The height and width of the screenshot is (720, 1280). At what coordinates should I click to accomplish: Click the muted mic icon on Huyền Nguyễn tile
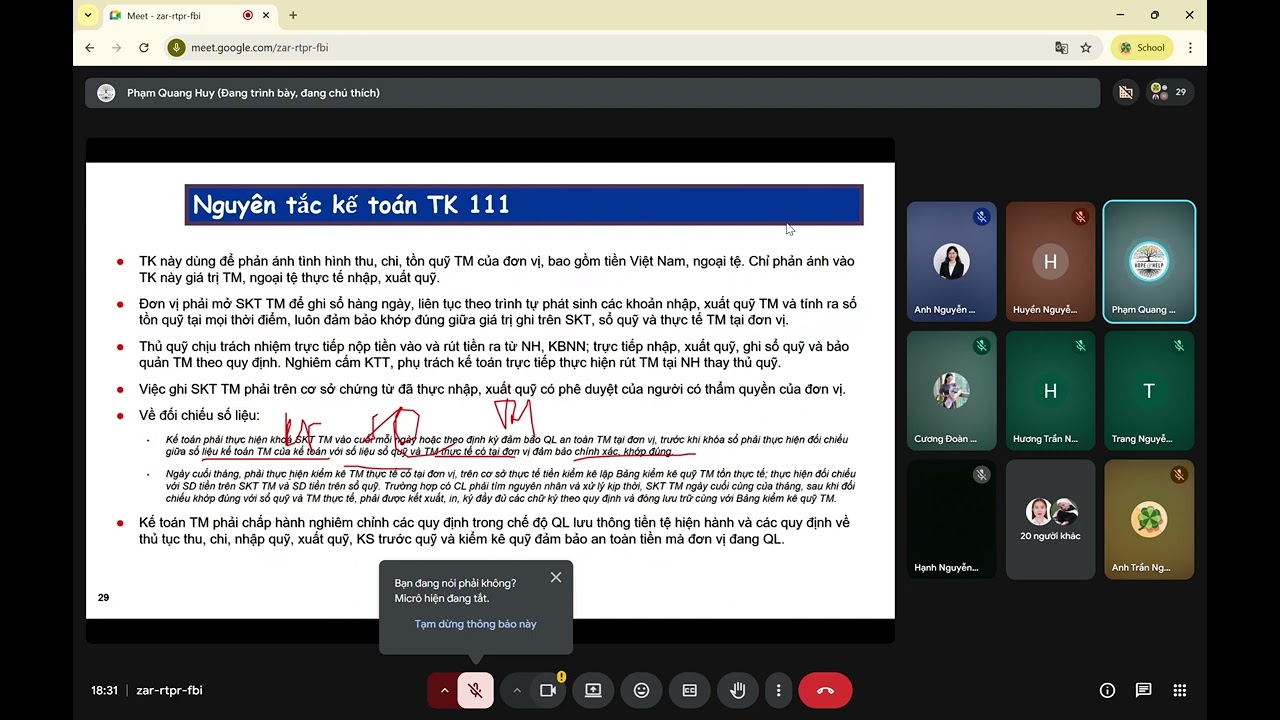(1080, 217)
